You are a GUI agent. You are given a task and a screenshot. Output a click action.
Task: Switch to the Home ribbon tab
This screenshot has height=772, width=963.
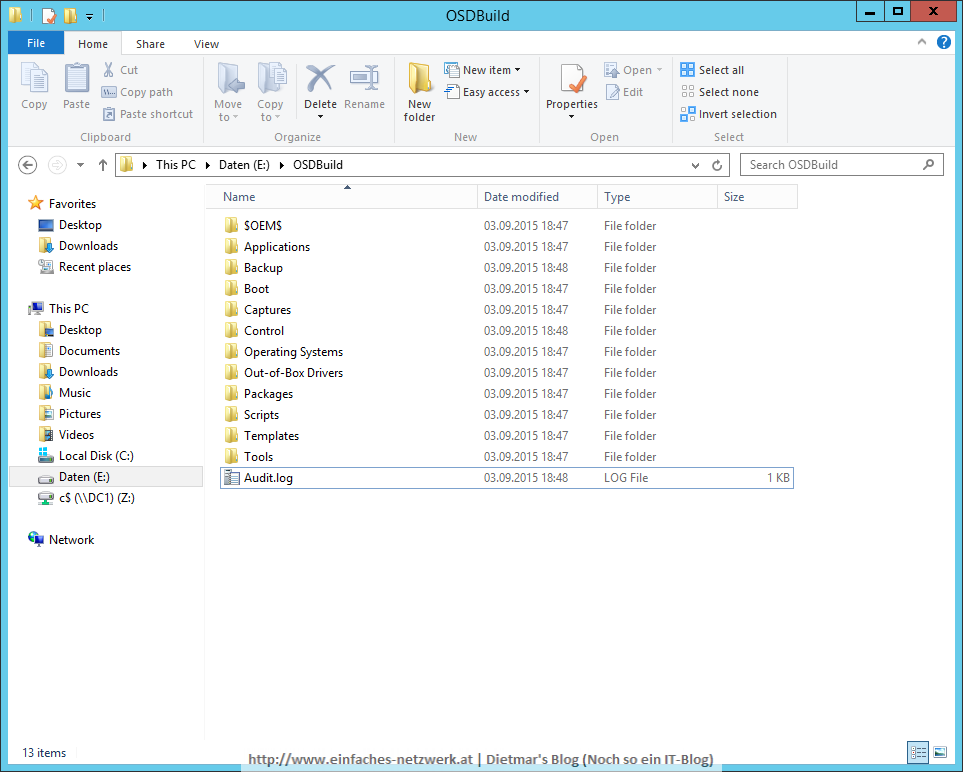[x=93, y=44]
